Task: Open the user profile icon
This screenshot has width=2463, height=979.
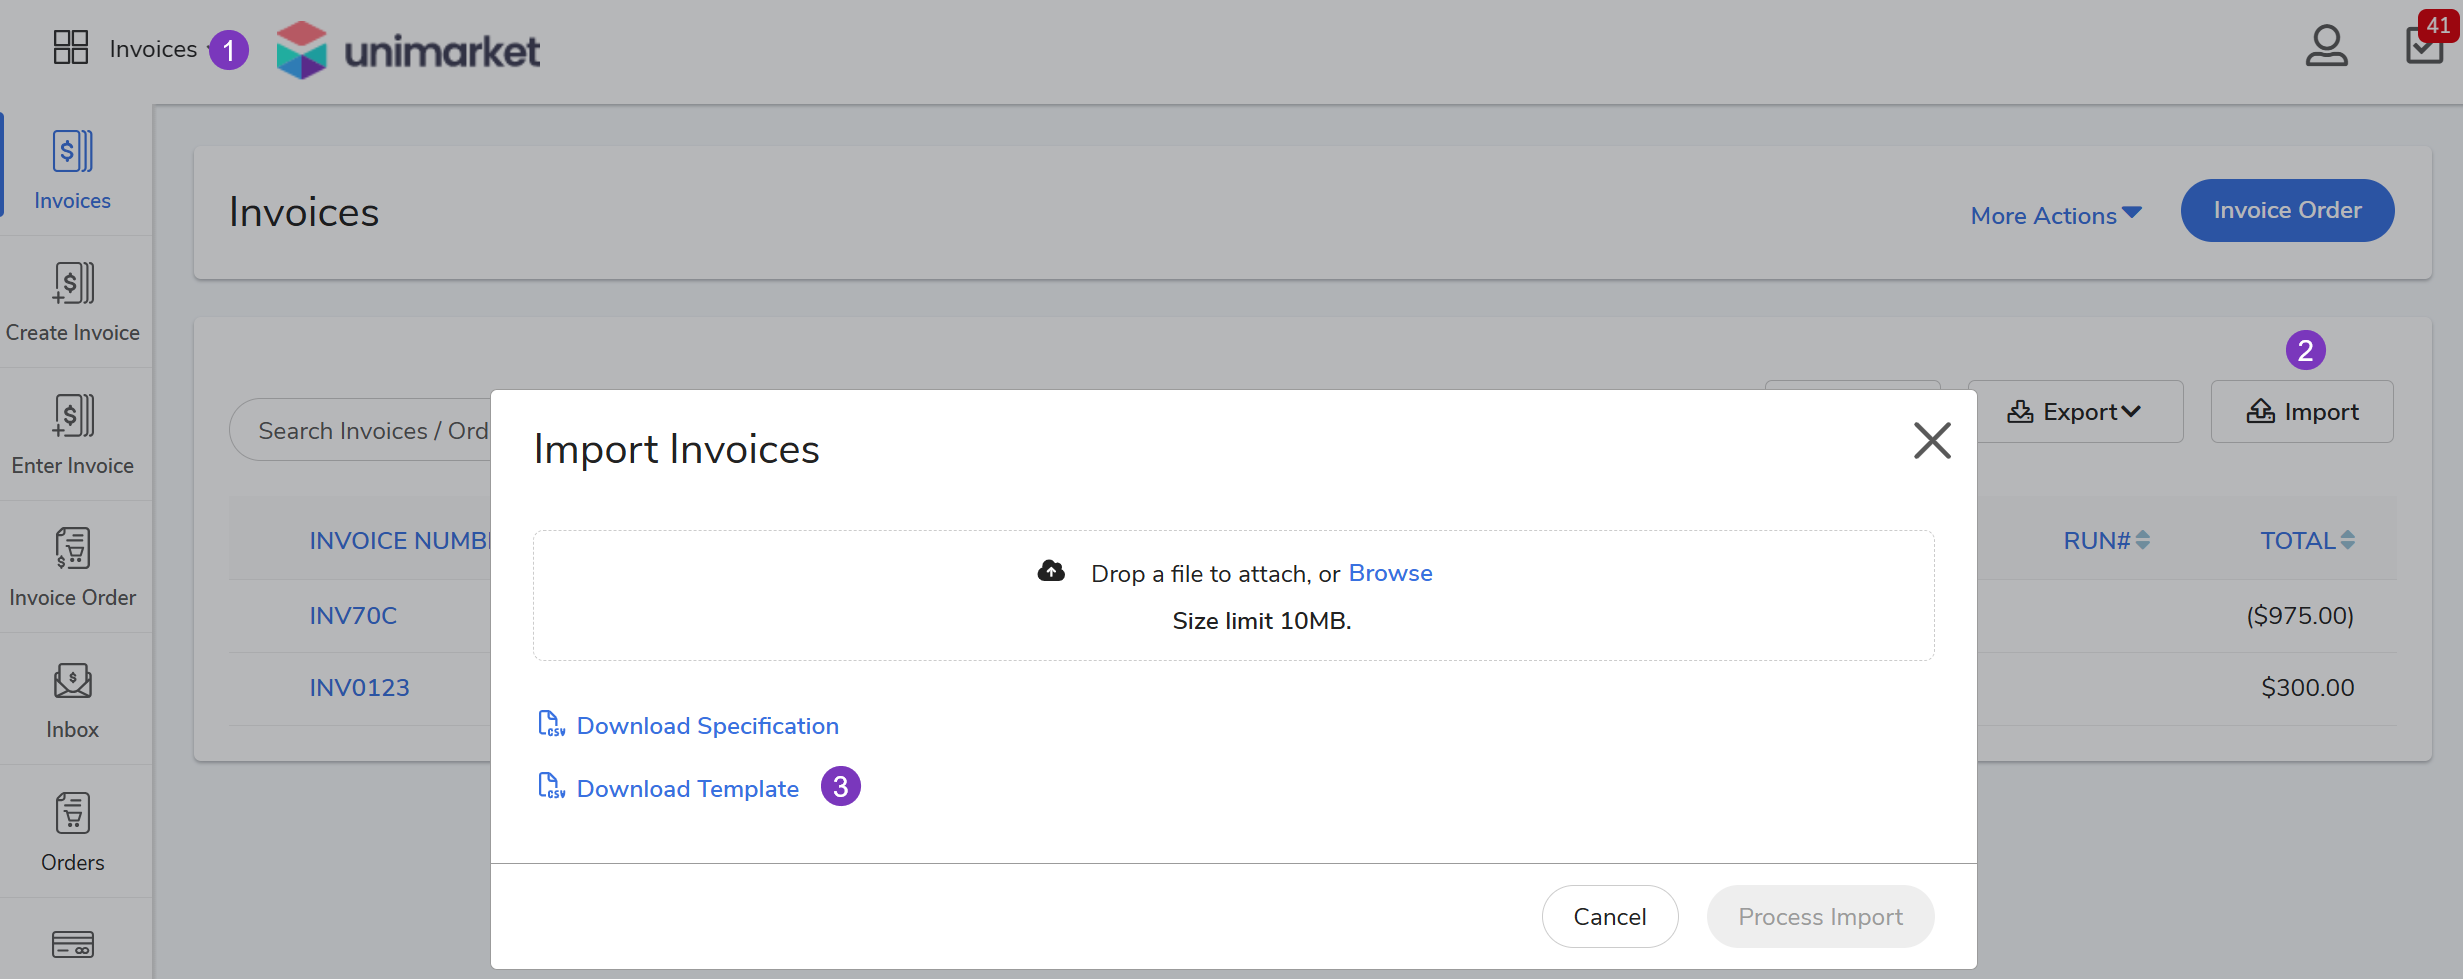Action: 2326,46
